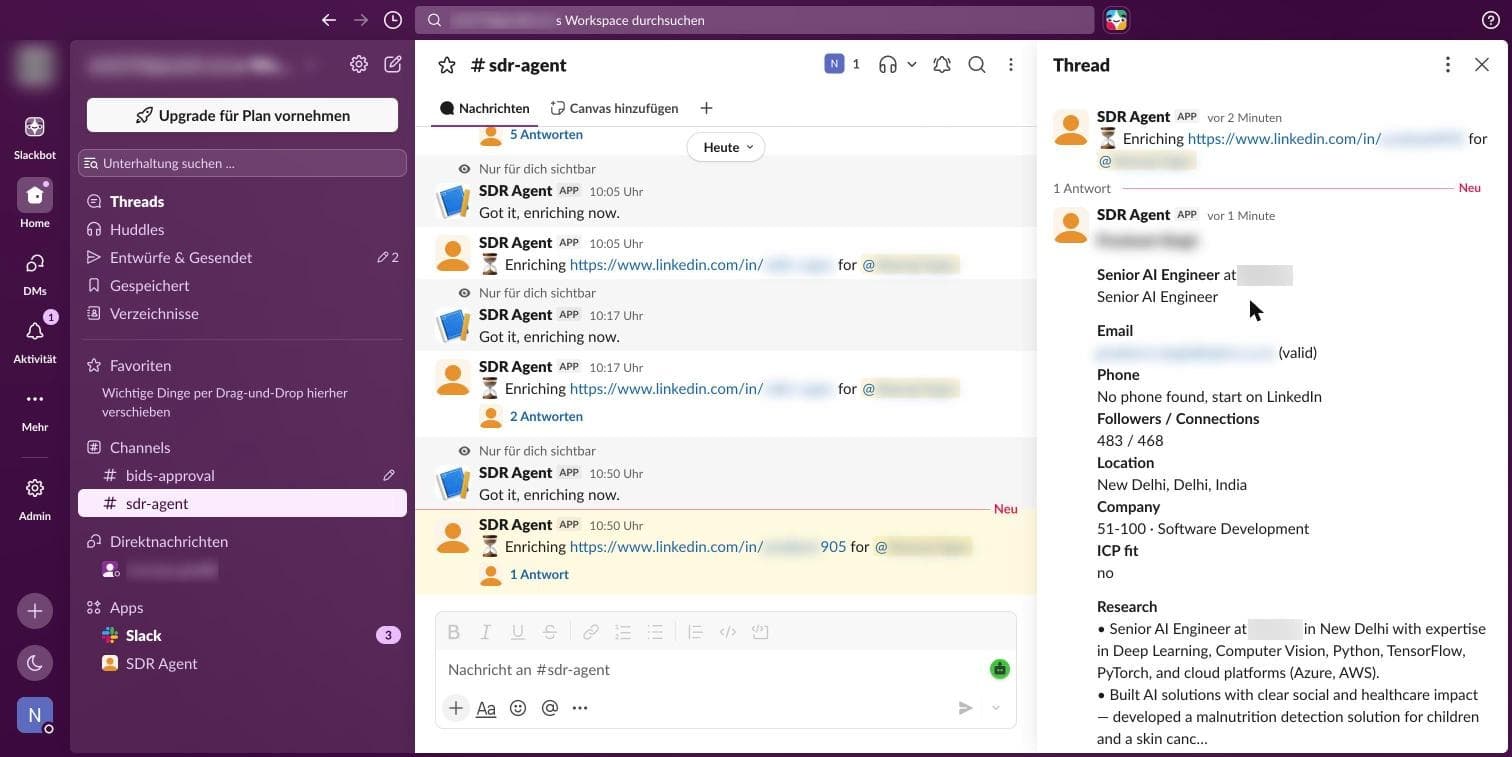This screenshot has height=757, width=1512.
Task: Toggle underline formatting in composer
Action: tap(518, 632)
